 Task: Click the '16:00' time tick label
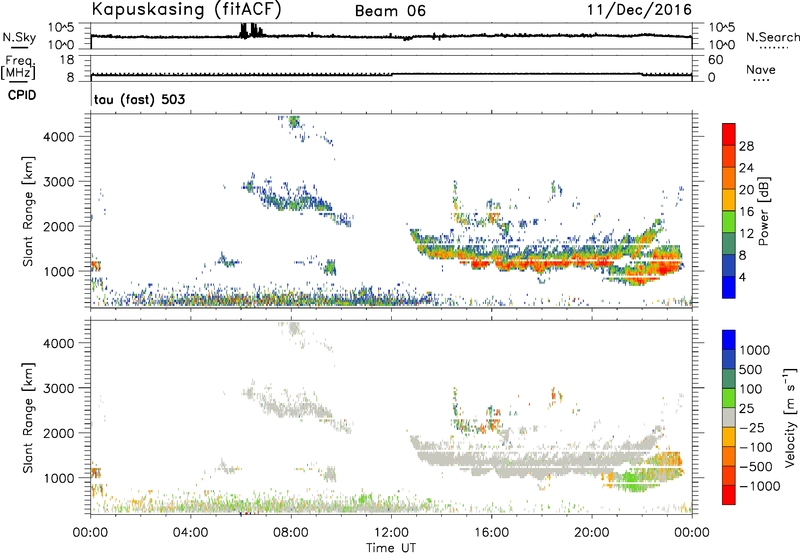(x=491, y=533)
